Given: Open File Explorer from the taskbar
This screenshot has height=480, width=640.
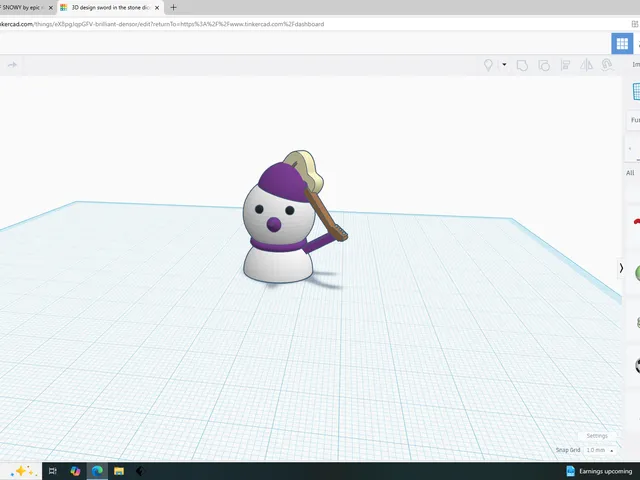Looking at the screenshot, I should (119, 471).
